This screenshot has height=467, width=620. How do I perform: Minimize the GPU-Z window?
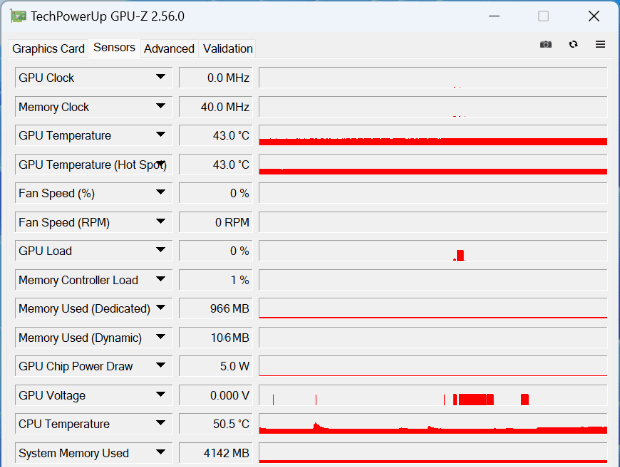click(494, 16)
